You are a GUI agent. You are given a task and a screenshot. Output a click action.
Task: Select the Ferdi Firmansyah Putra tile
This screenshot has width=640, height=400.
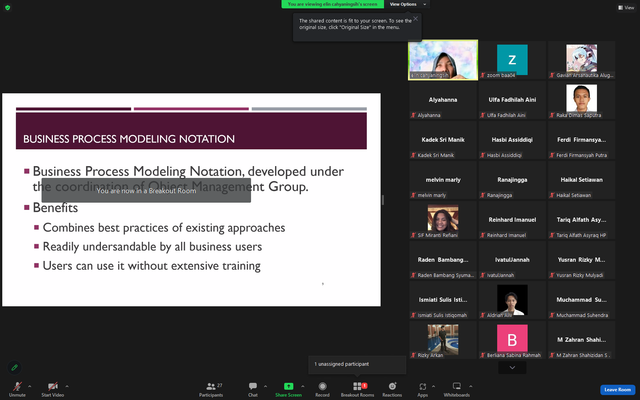[582, 140]
